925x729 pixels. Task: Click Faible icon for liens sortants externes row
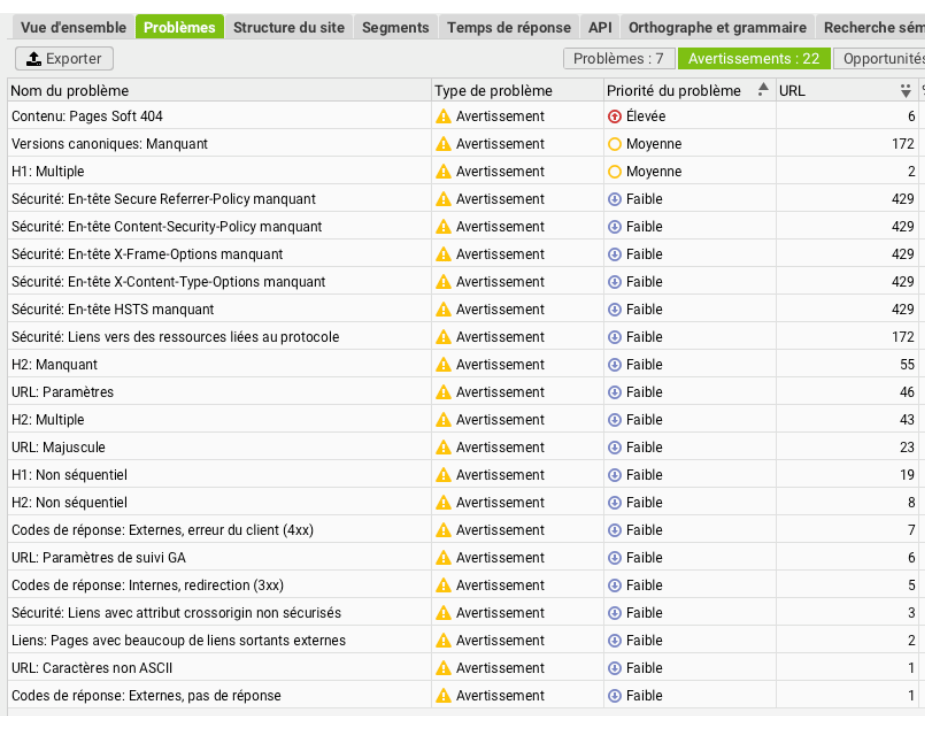click(x=614, y=641)
